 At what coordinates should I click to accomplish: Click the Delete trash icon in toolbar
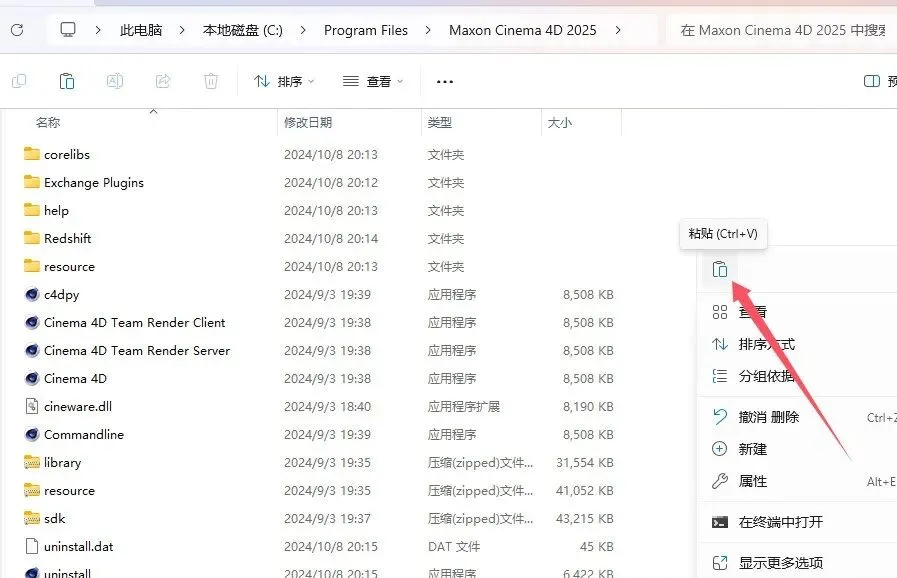(211, 81)
